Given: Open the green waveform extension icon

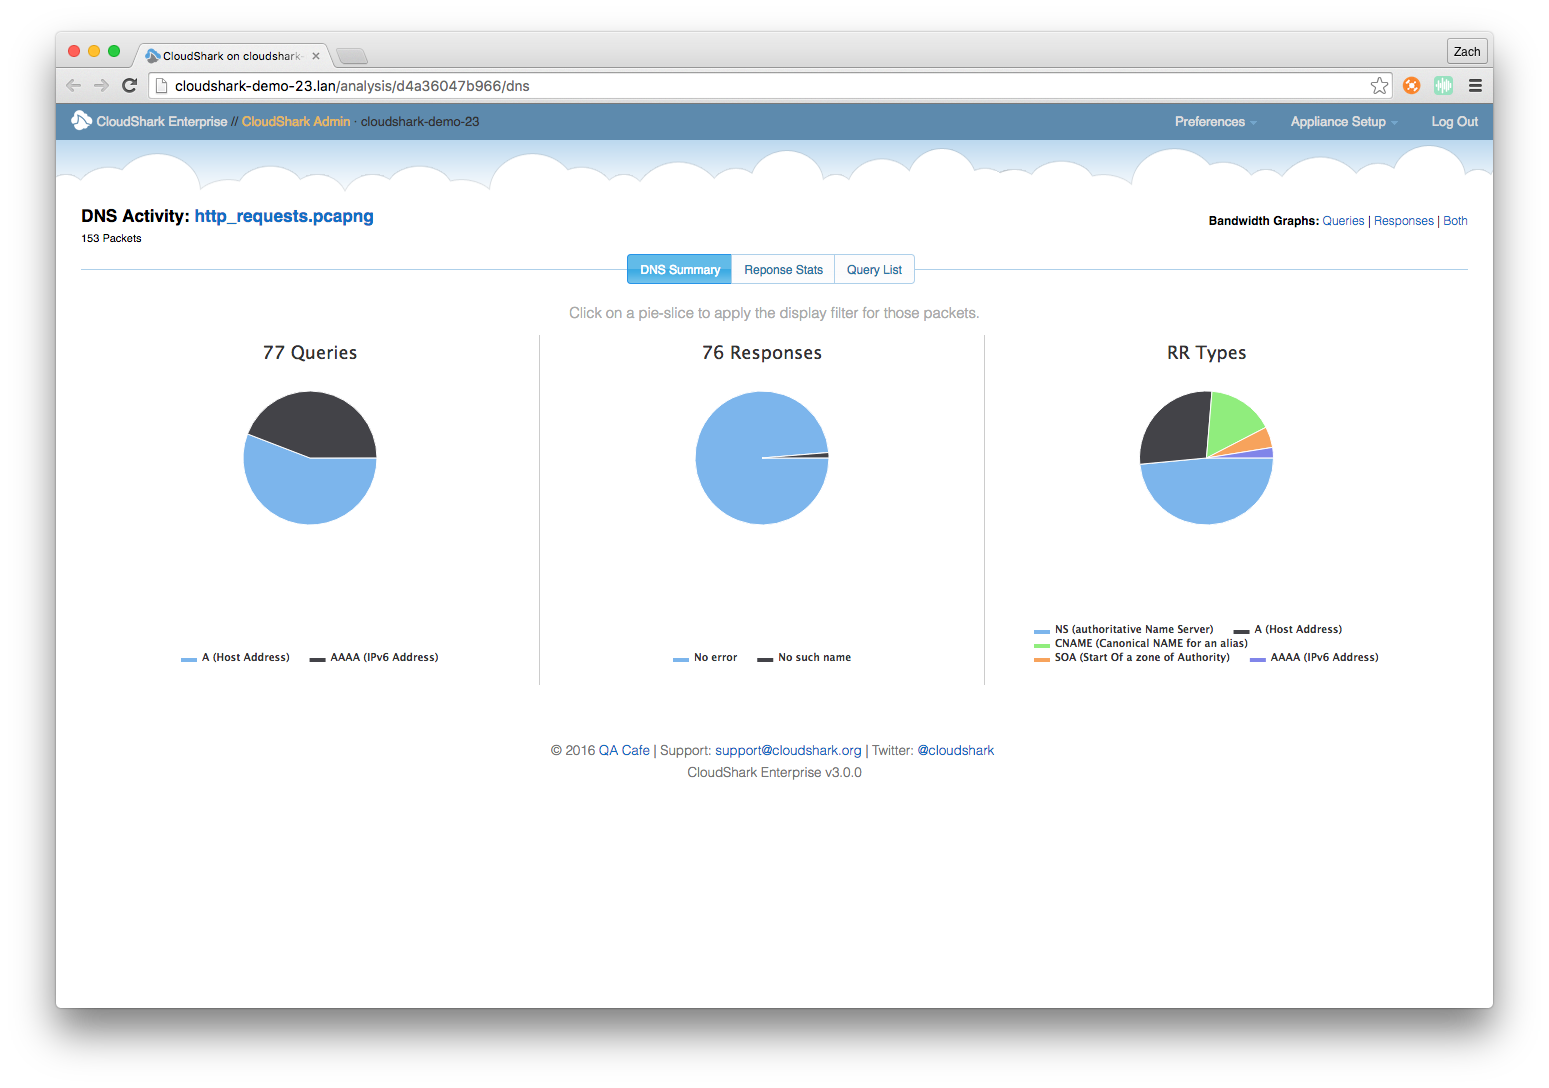Looking at the screenshot, I should [1443, 85].
